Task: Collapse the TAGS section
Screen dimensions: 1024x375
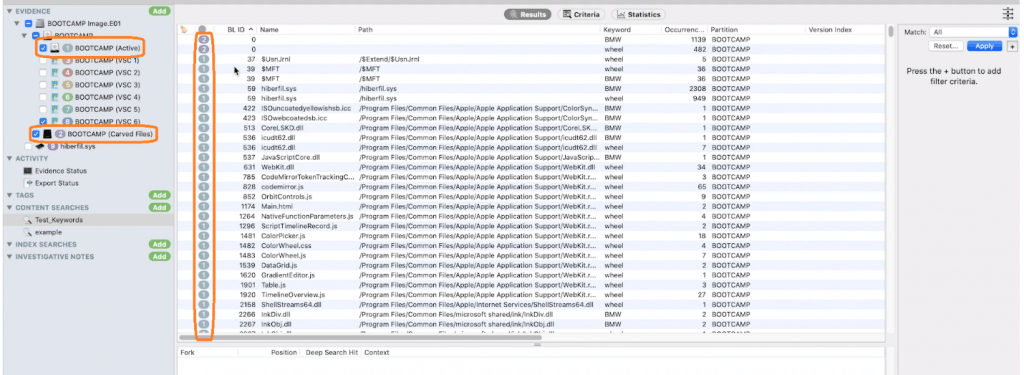Action: (10, 195)
